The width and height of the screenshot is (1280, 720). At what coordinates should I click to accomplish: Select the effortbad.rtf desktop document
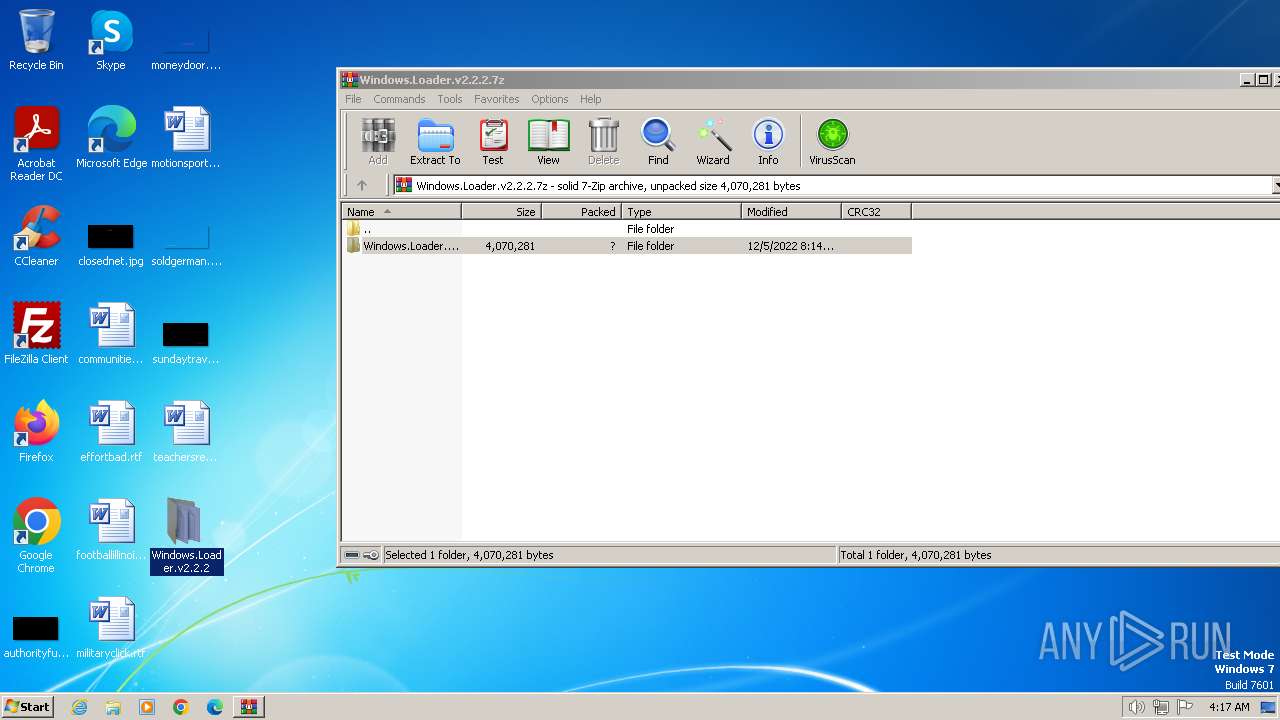[111, 432]
